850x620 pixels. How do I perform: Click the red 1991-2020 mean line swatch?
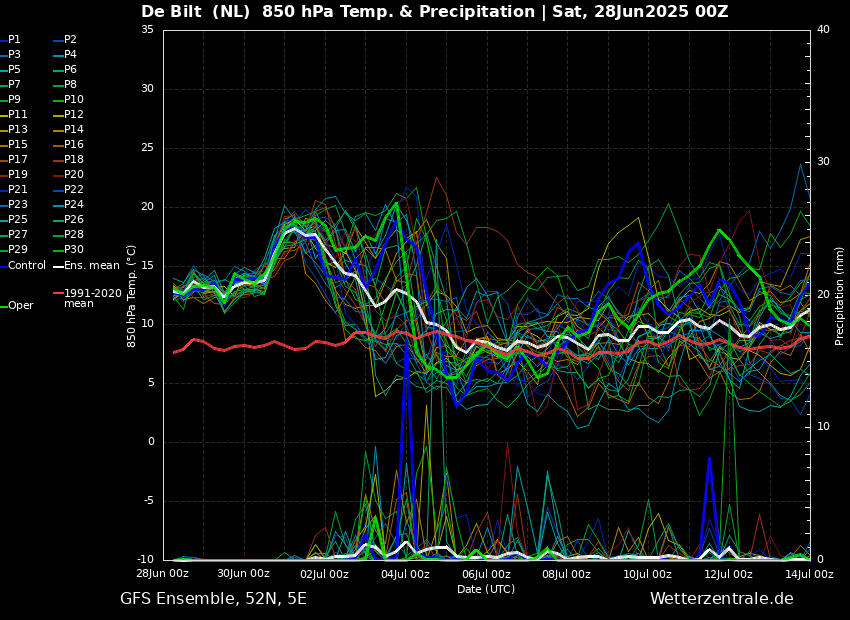click(58, 294)
